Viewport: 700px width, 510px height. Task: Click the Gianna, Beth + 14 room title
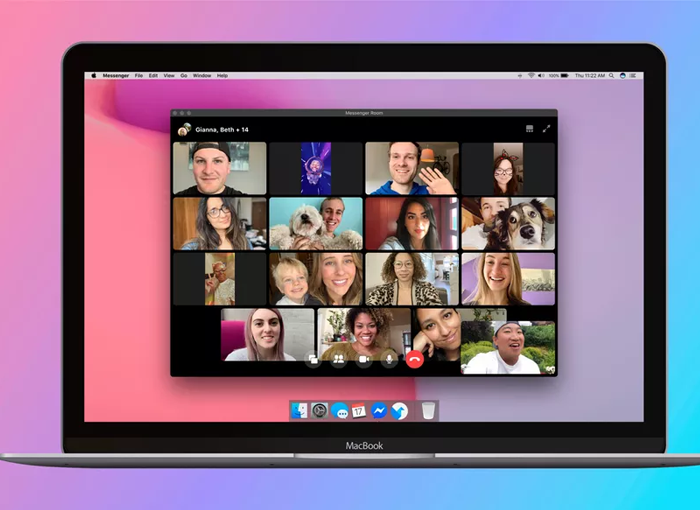(221, 130)
